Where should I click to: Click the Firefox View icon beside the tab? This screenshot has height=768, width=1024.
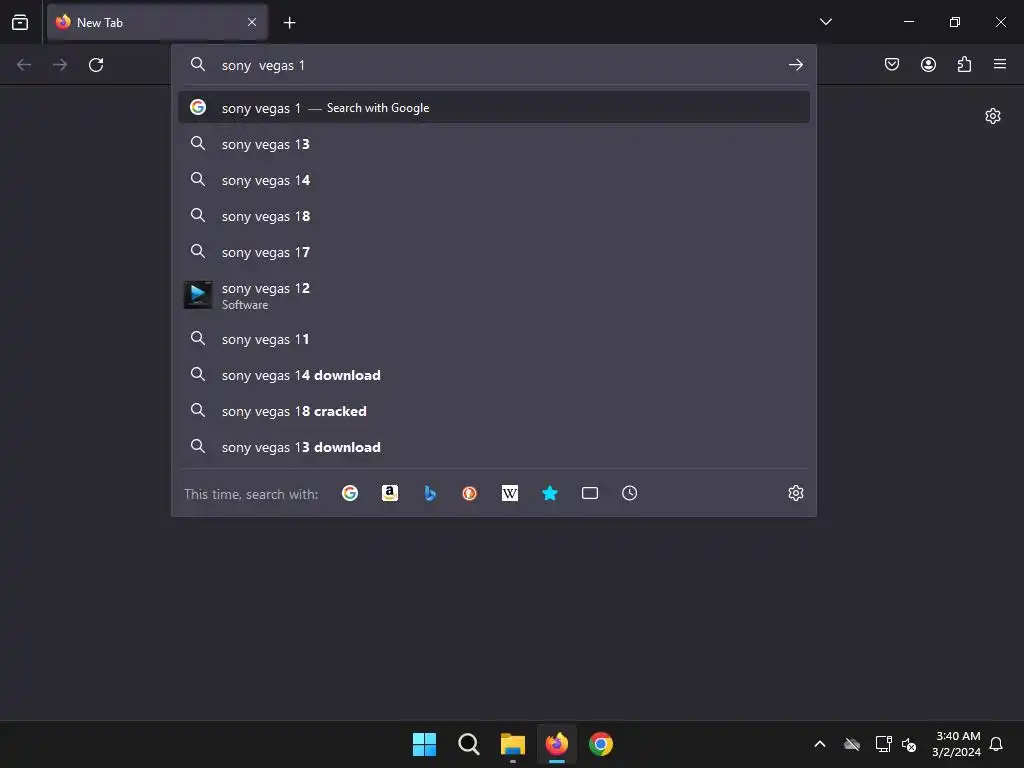click(x=20, y=22)
